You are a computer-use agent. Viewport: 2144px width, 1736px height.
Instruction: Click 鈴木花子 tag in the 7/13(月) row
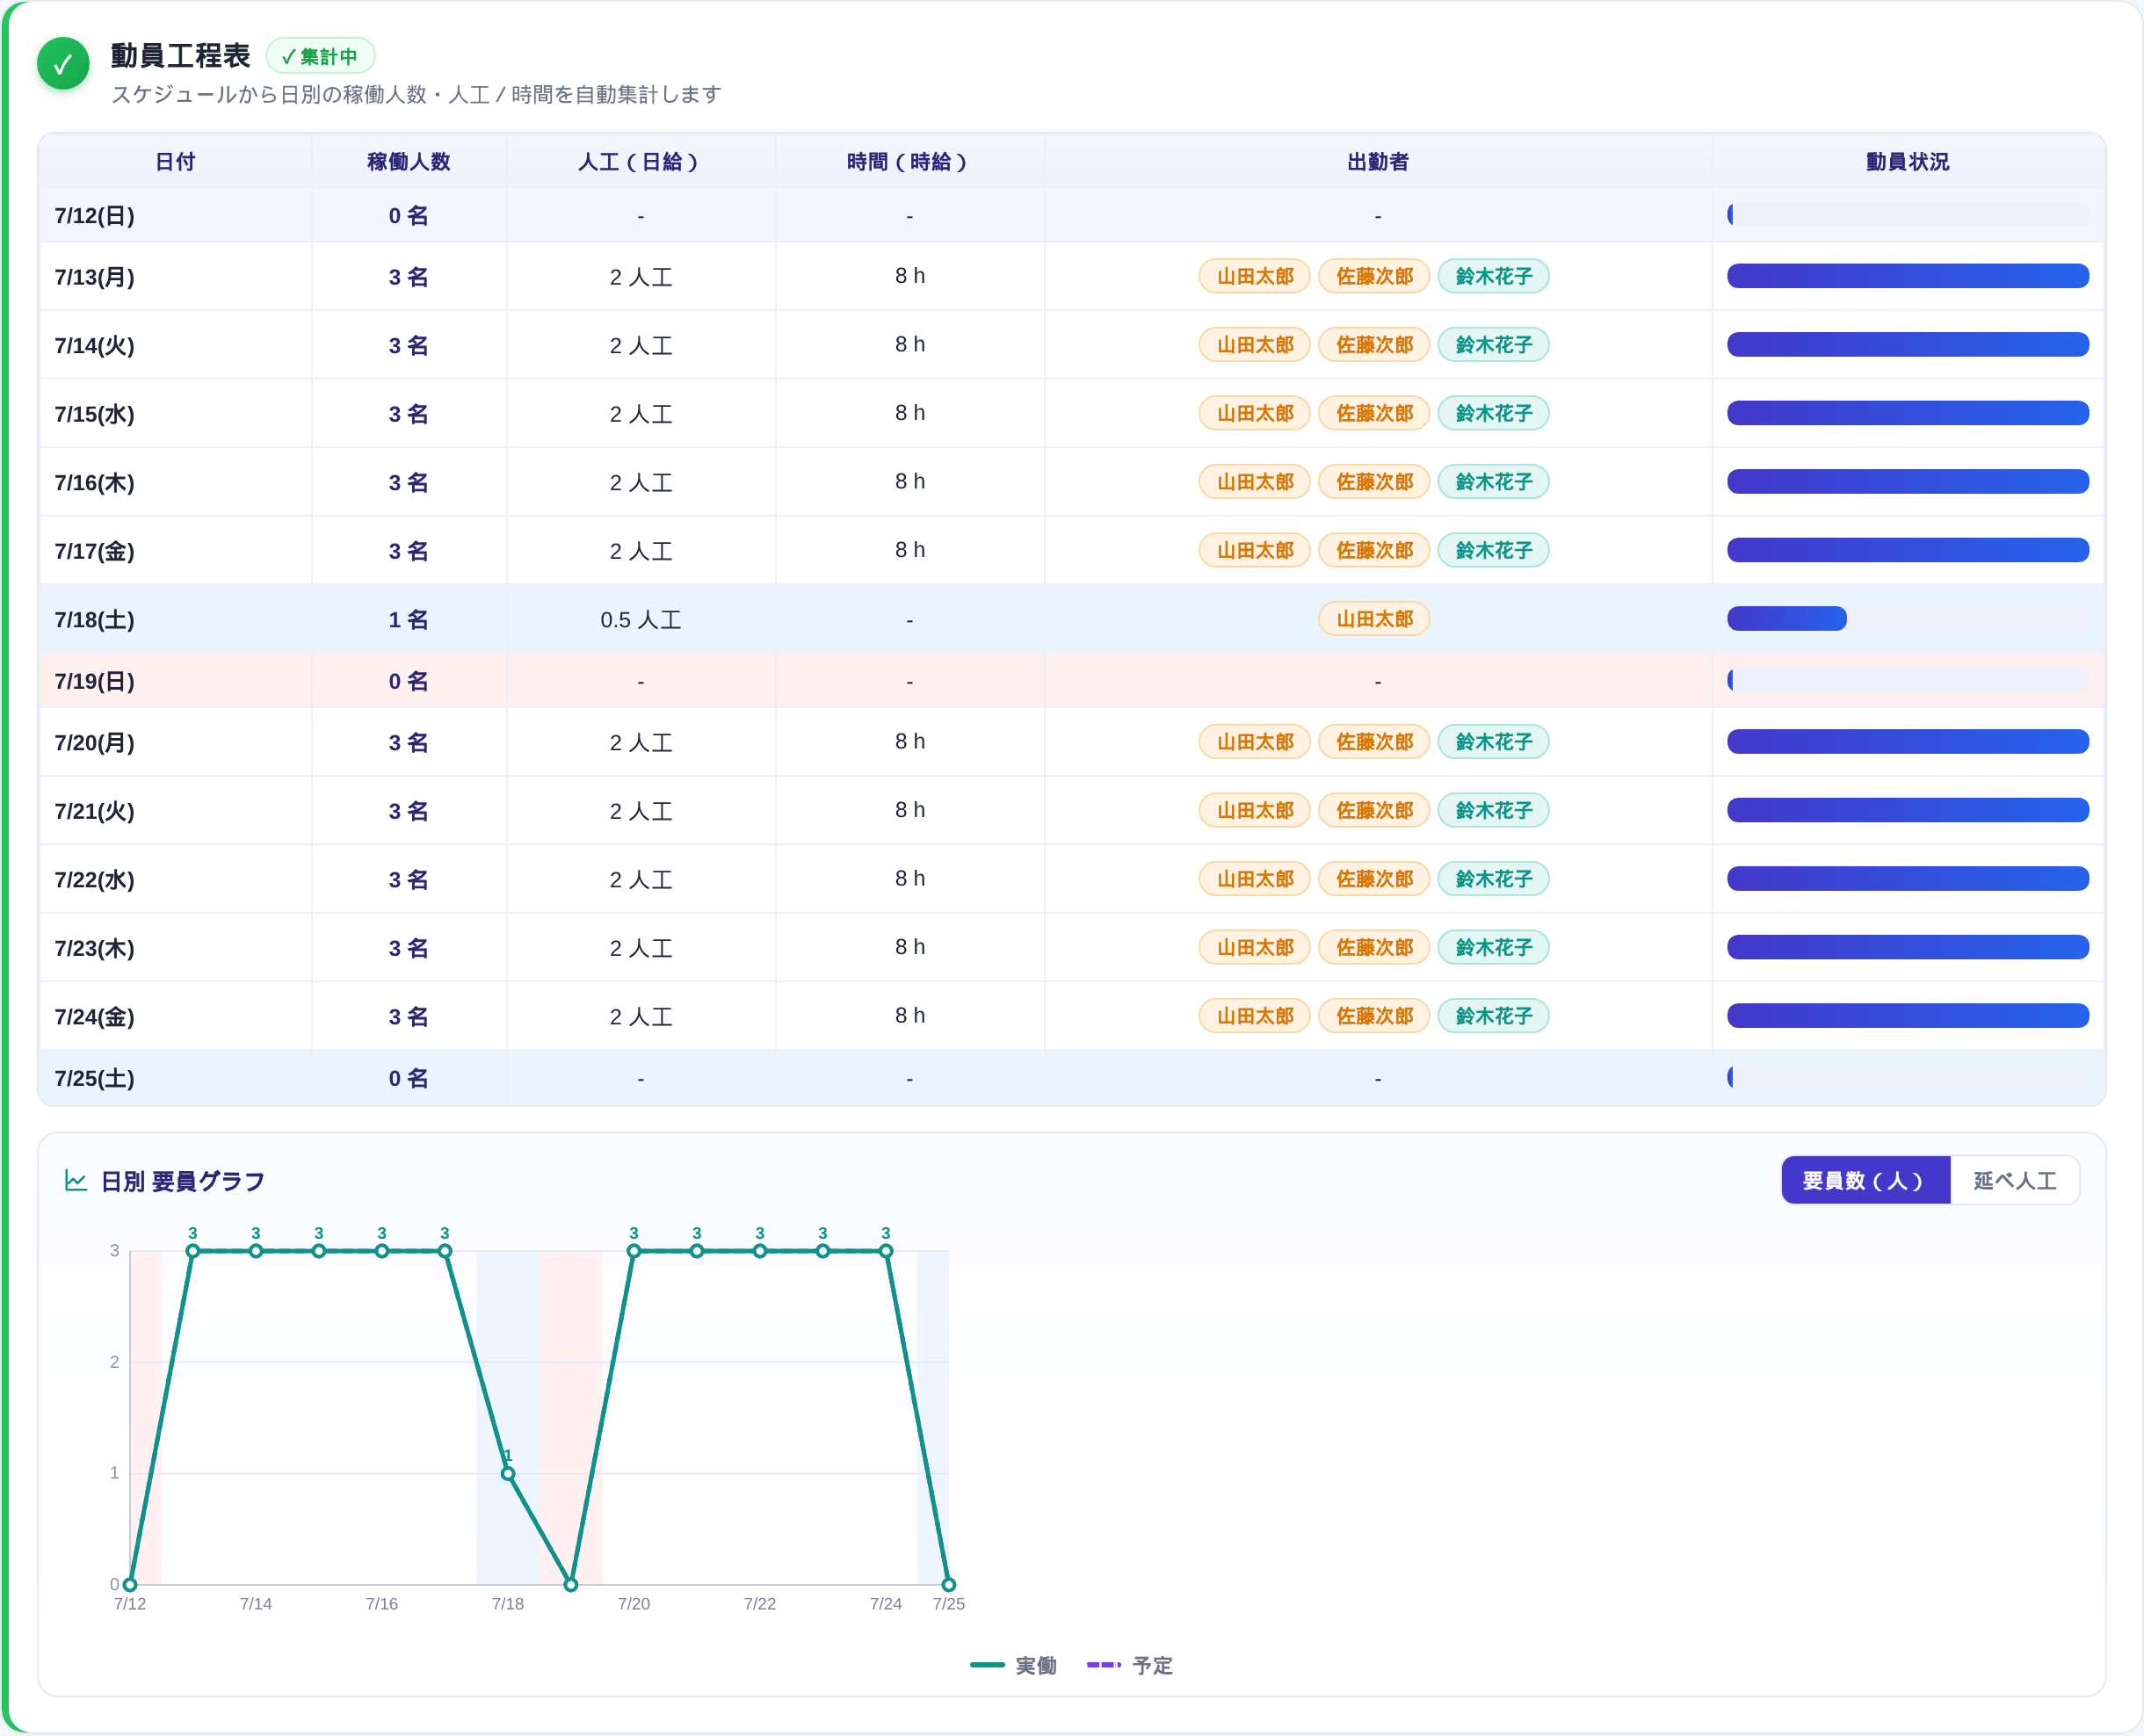tap(1493, 276)
